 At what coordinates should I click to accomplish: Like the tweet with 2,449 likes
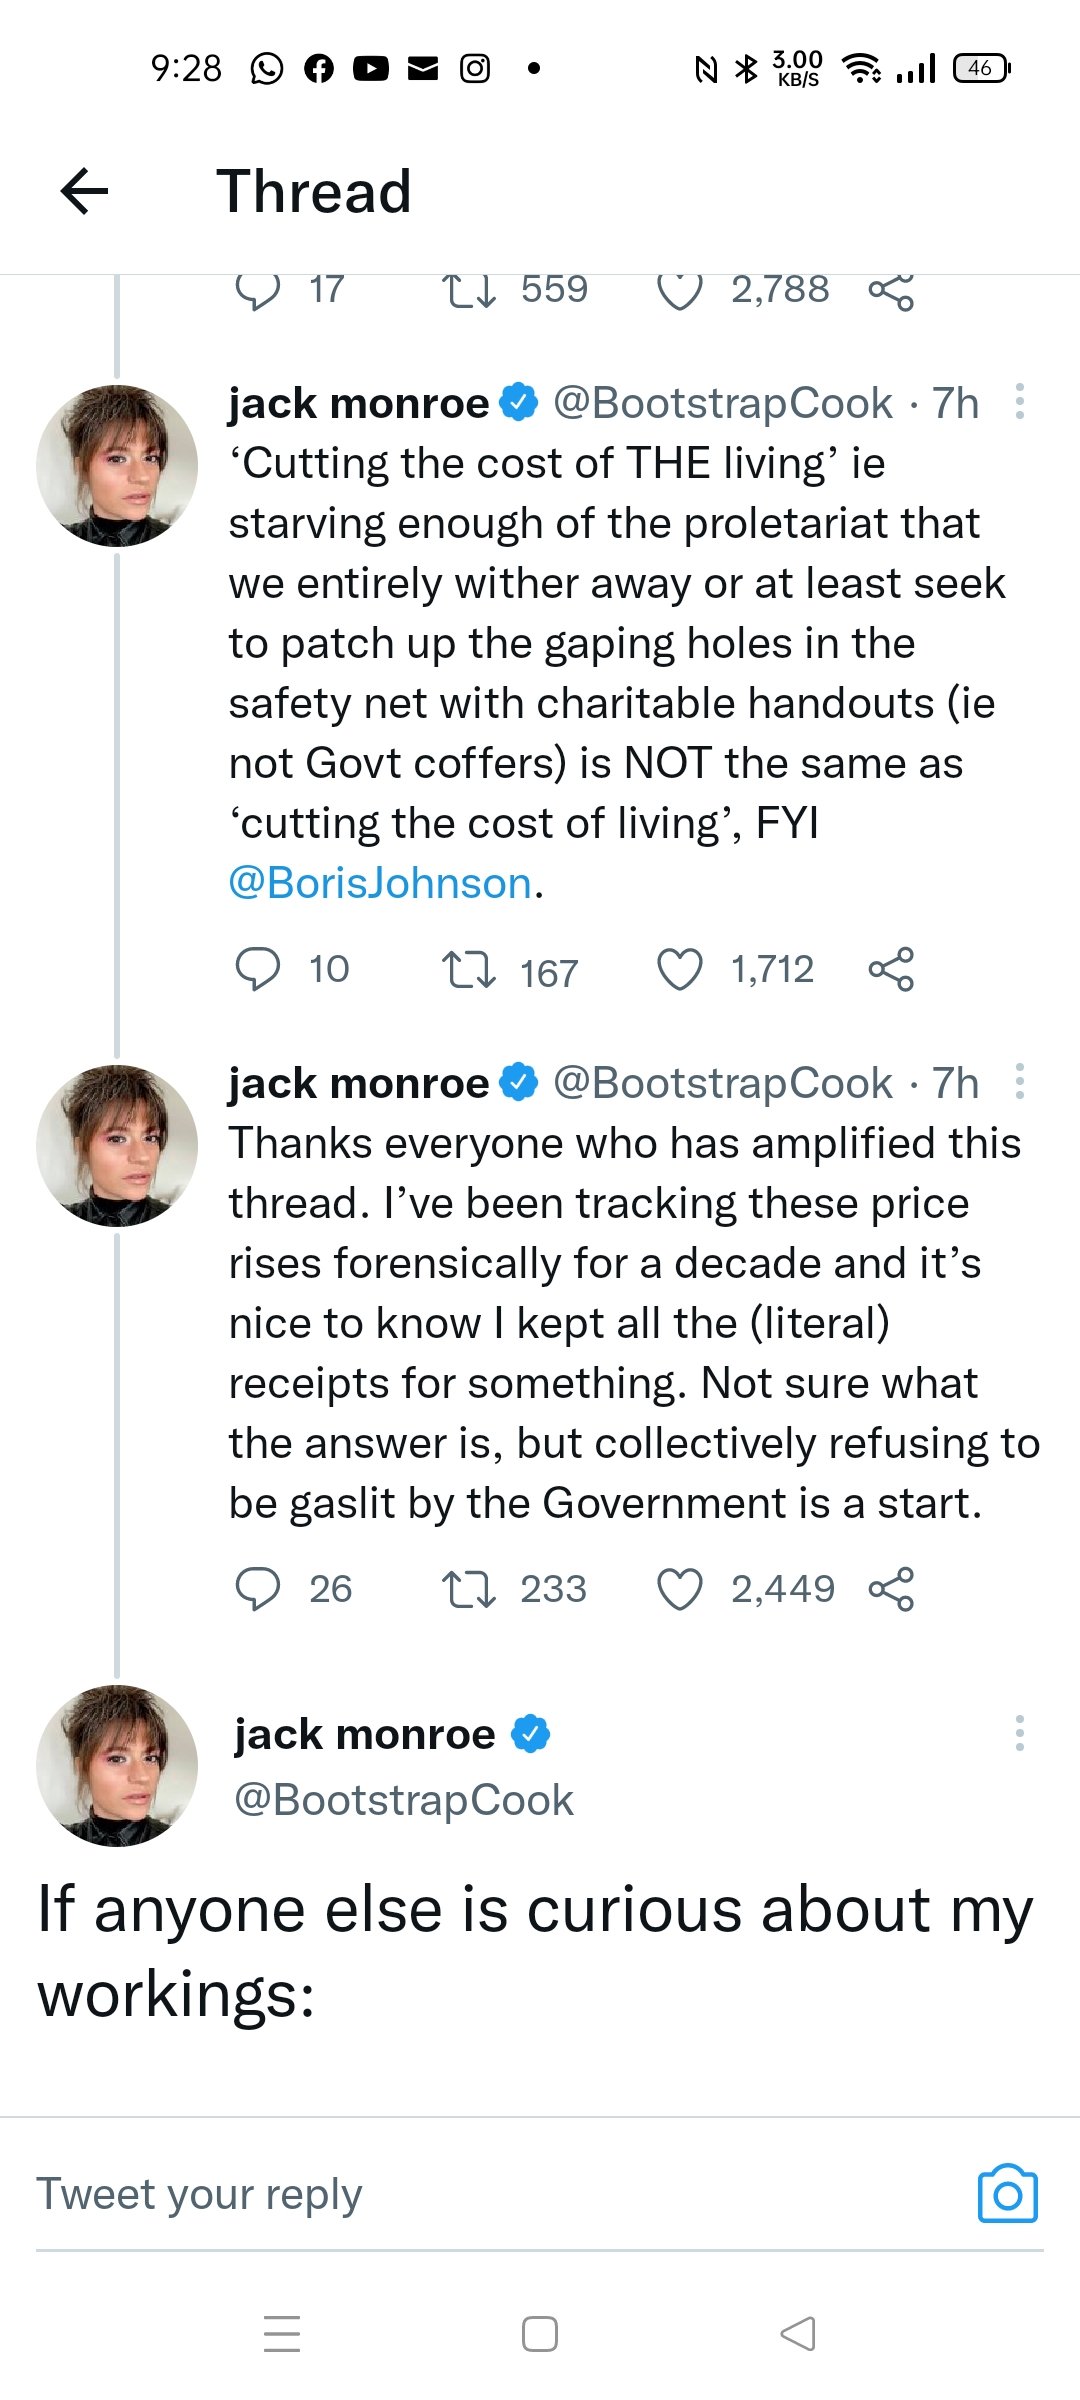point(680,1589)
